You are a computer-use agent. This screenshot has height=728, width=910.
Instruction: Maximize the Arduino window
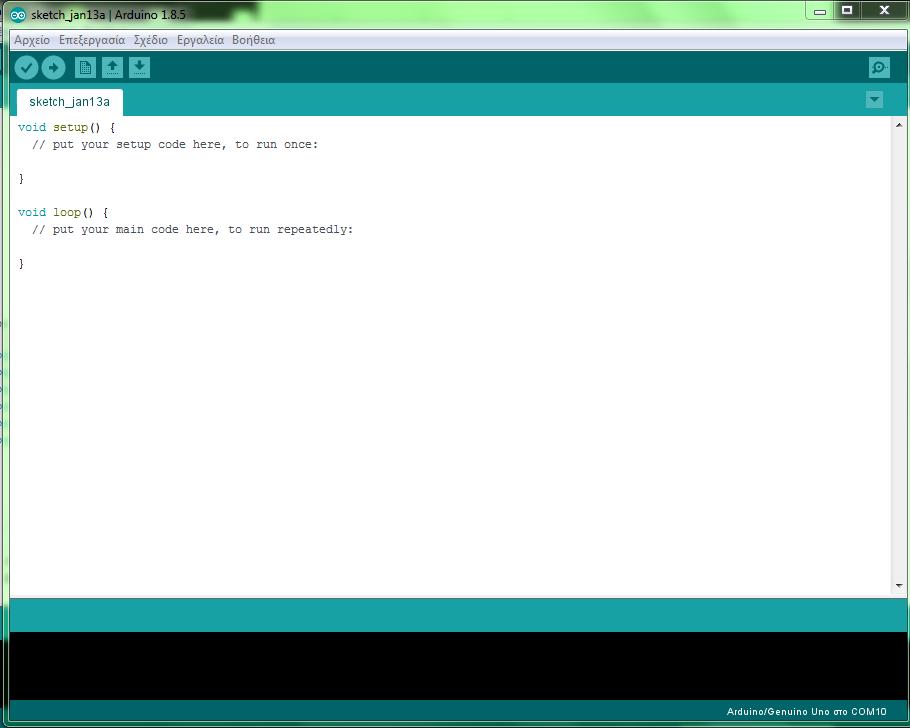point(847,11)
